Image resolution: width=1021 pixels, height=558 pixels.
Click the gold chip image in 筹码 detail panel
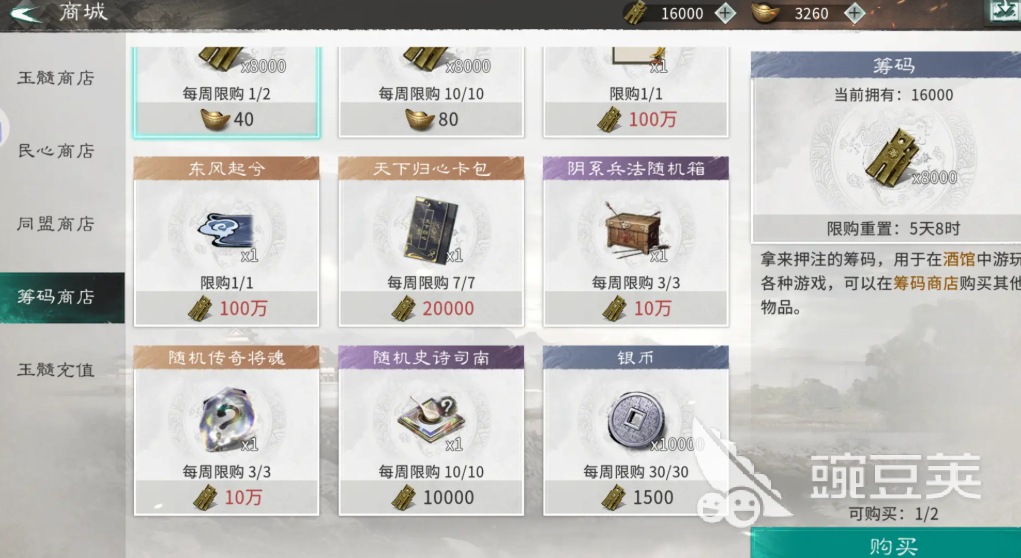(892, 154)
